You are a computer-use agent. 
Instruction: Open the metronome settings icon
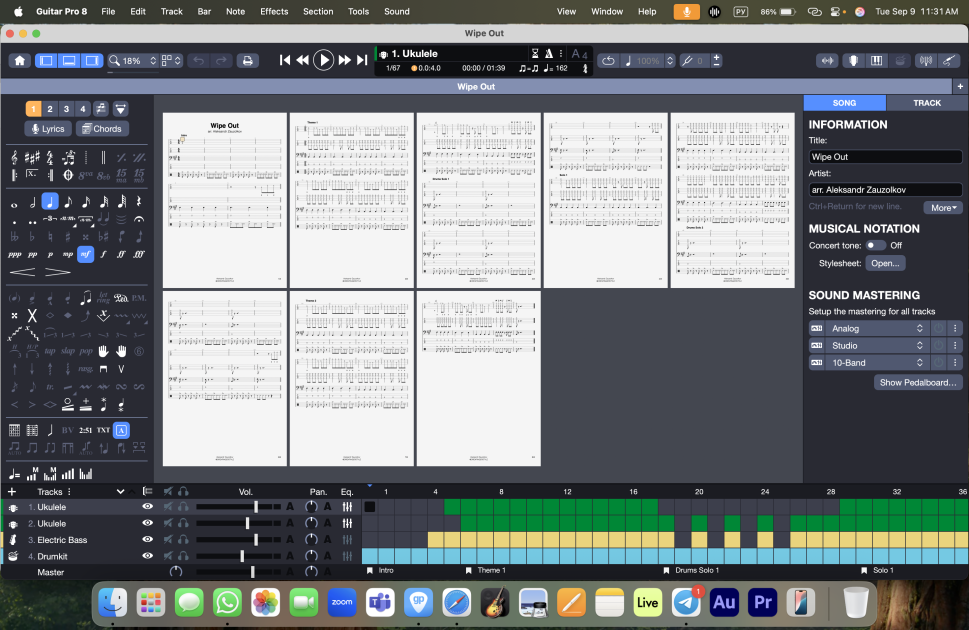tap(549, 54)
